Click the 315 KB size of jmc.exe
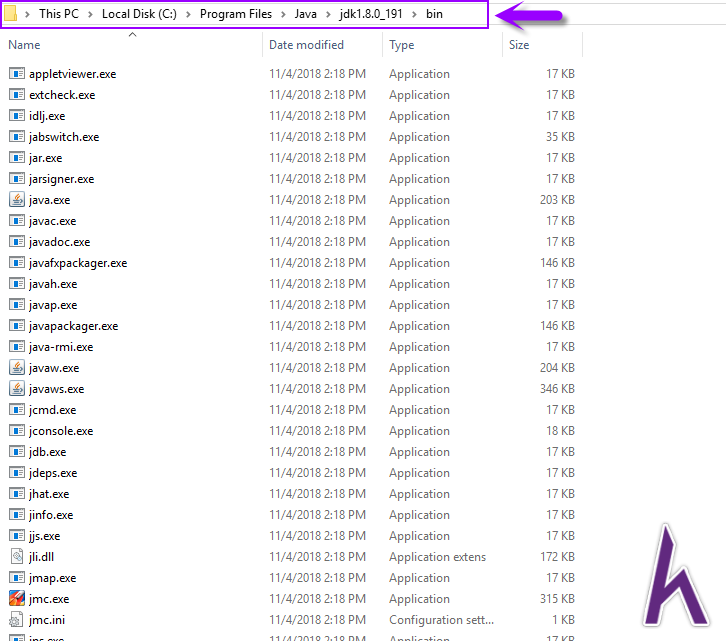The image size is (726, 641). pos(557,598)
